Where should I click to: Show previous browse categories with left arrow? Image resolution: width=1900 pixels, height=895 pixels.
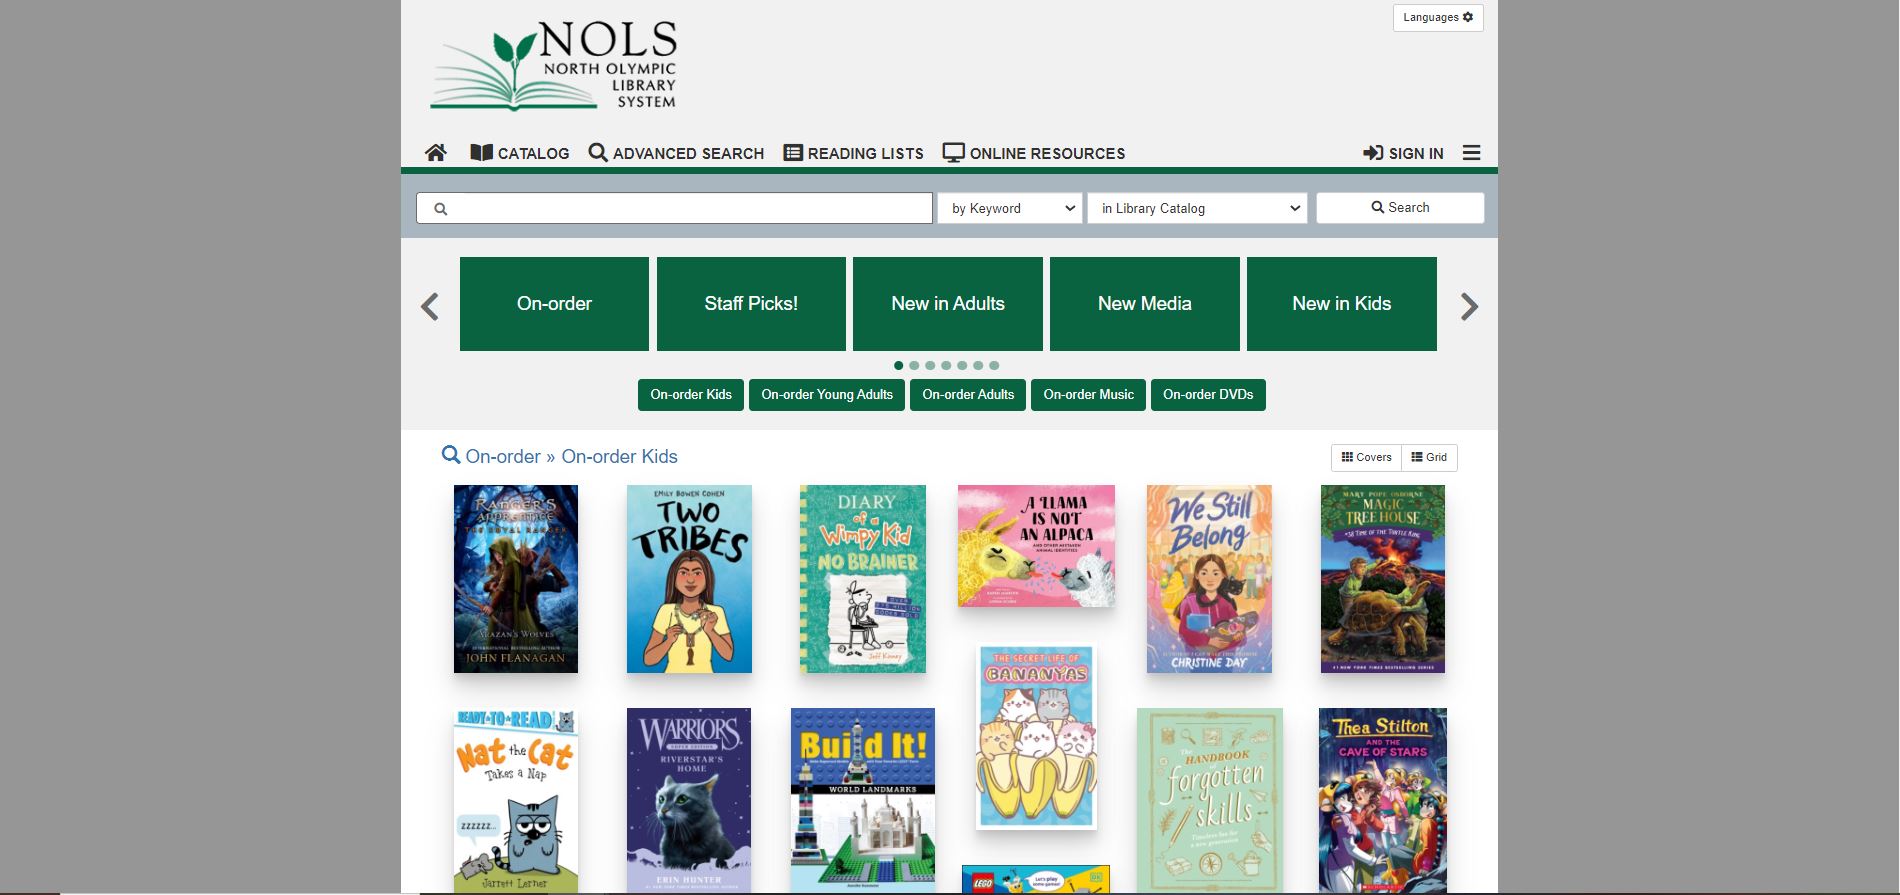[x=430, y=306]
